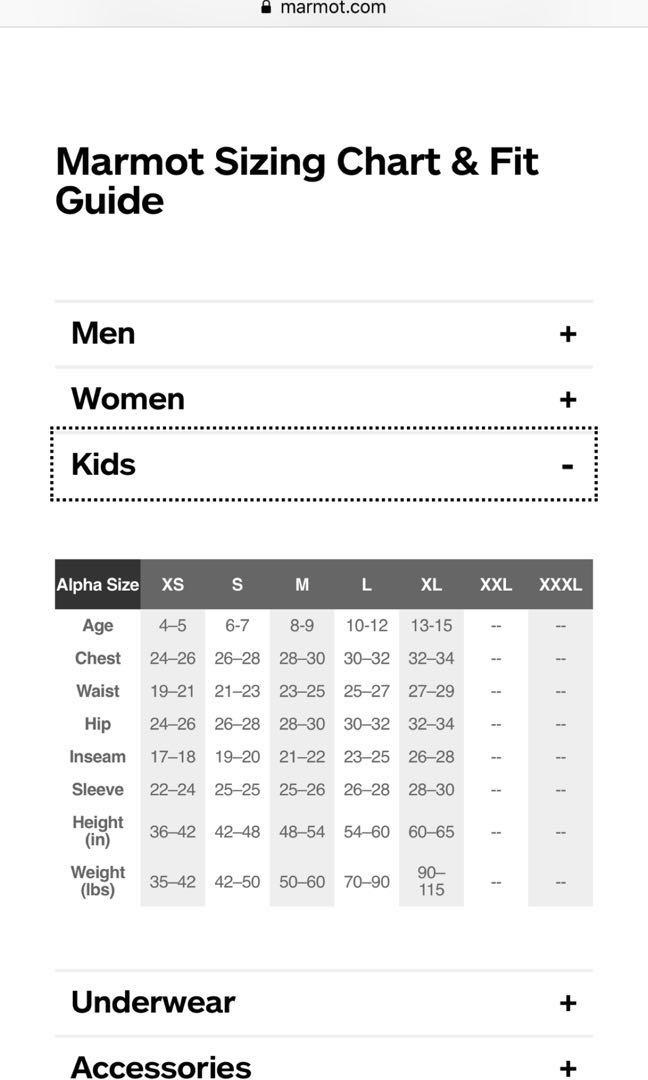Open the Men sizing accordion

(x=324, y=334)
